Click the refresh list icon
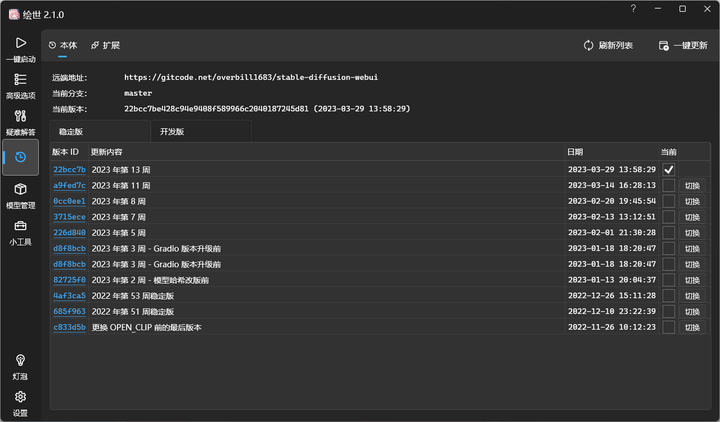Screen dimensions: 720x422 click(x=588, y=45)
